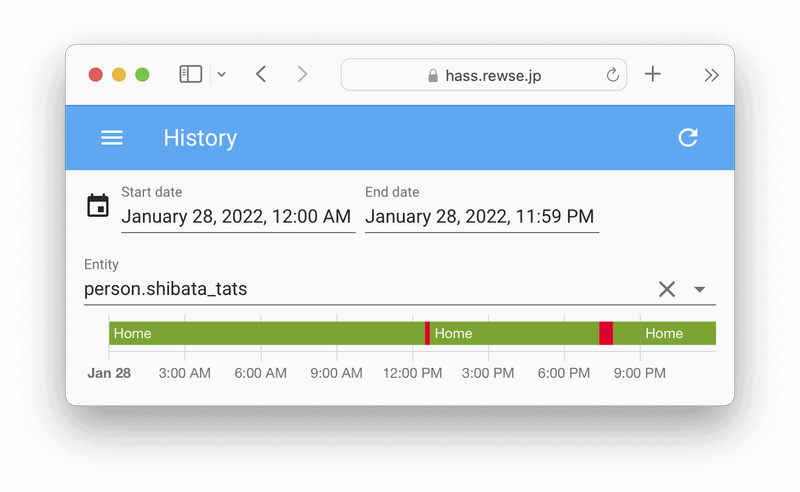Click the first green Home timeline segment
The image size is (800, 492).
(x=266, y=333)
